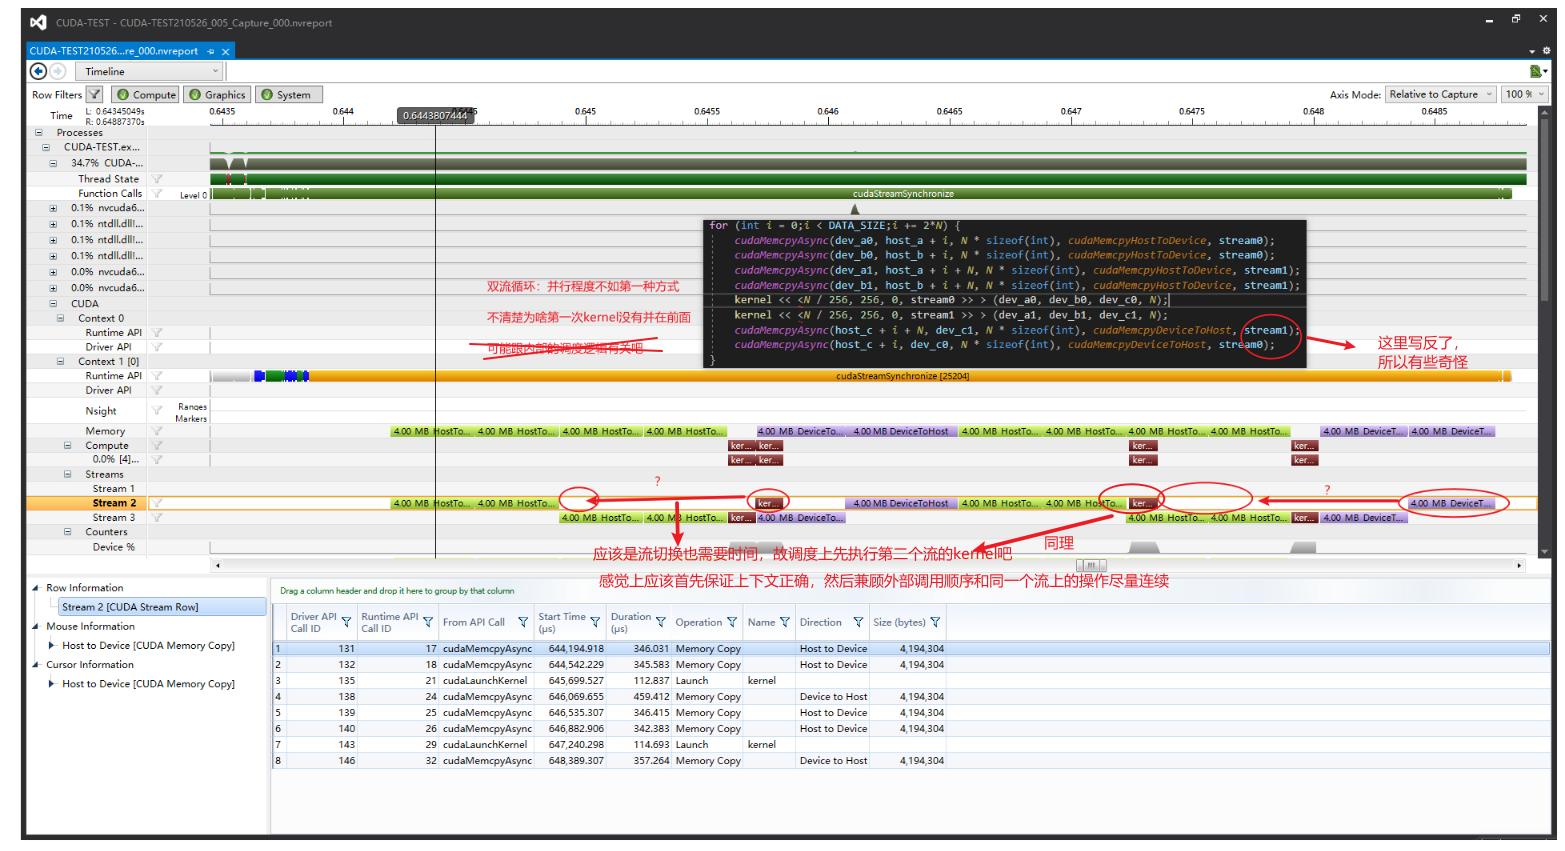The image size is (1565, 851).
Task: Click the Visual Studio logo icon
Action: (38, 22)
